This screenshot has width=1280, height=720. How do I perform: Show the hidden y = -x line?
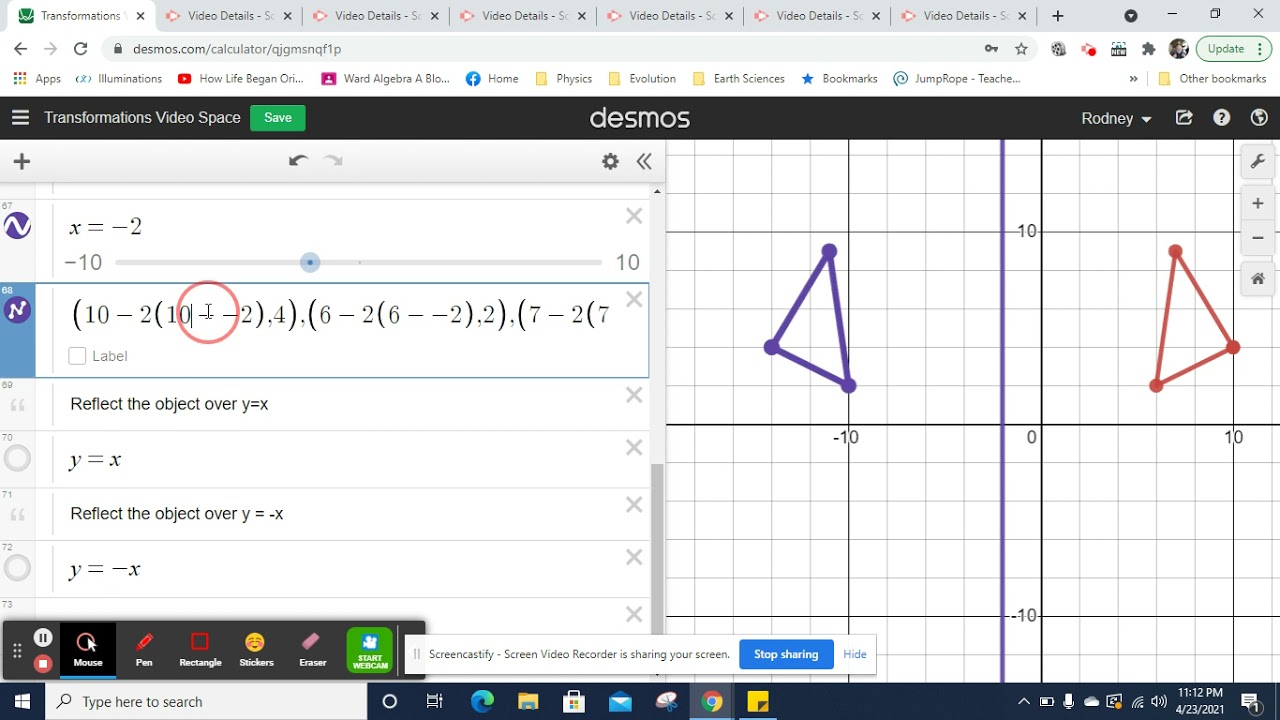click(18, 568)
